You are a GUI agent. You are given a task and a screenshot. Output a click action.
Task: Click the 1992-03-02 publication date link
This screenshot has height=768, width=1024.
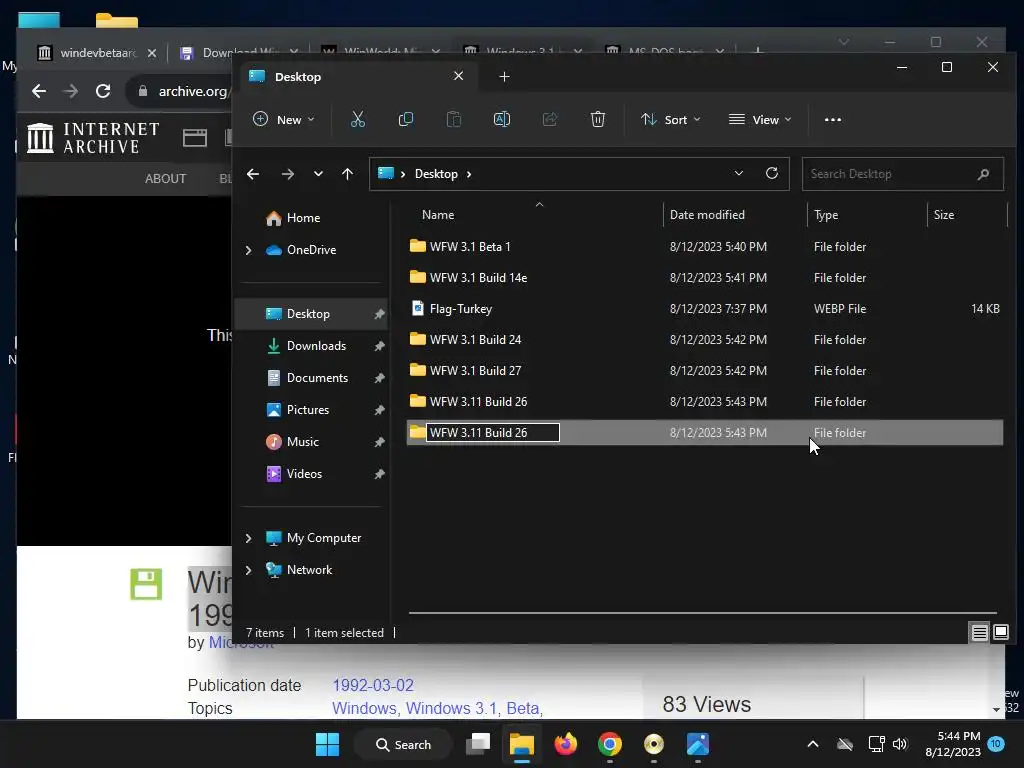coord(373,685)
